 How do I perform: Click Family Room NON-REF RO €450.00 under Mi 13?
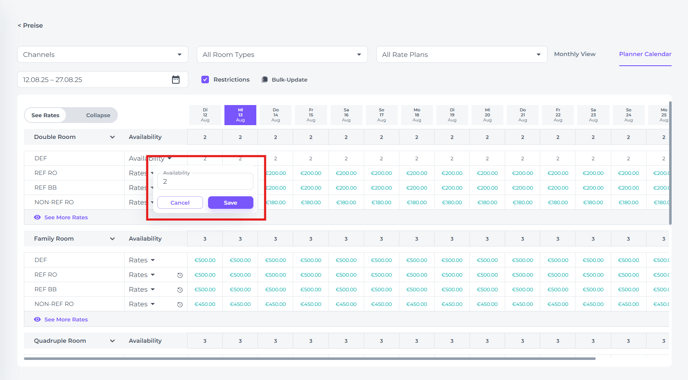[x=240, y=304]
